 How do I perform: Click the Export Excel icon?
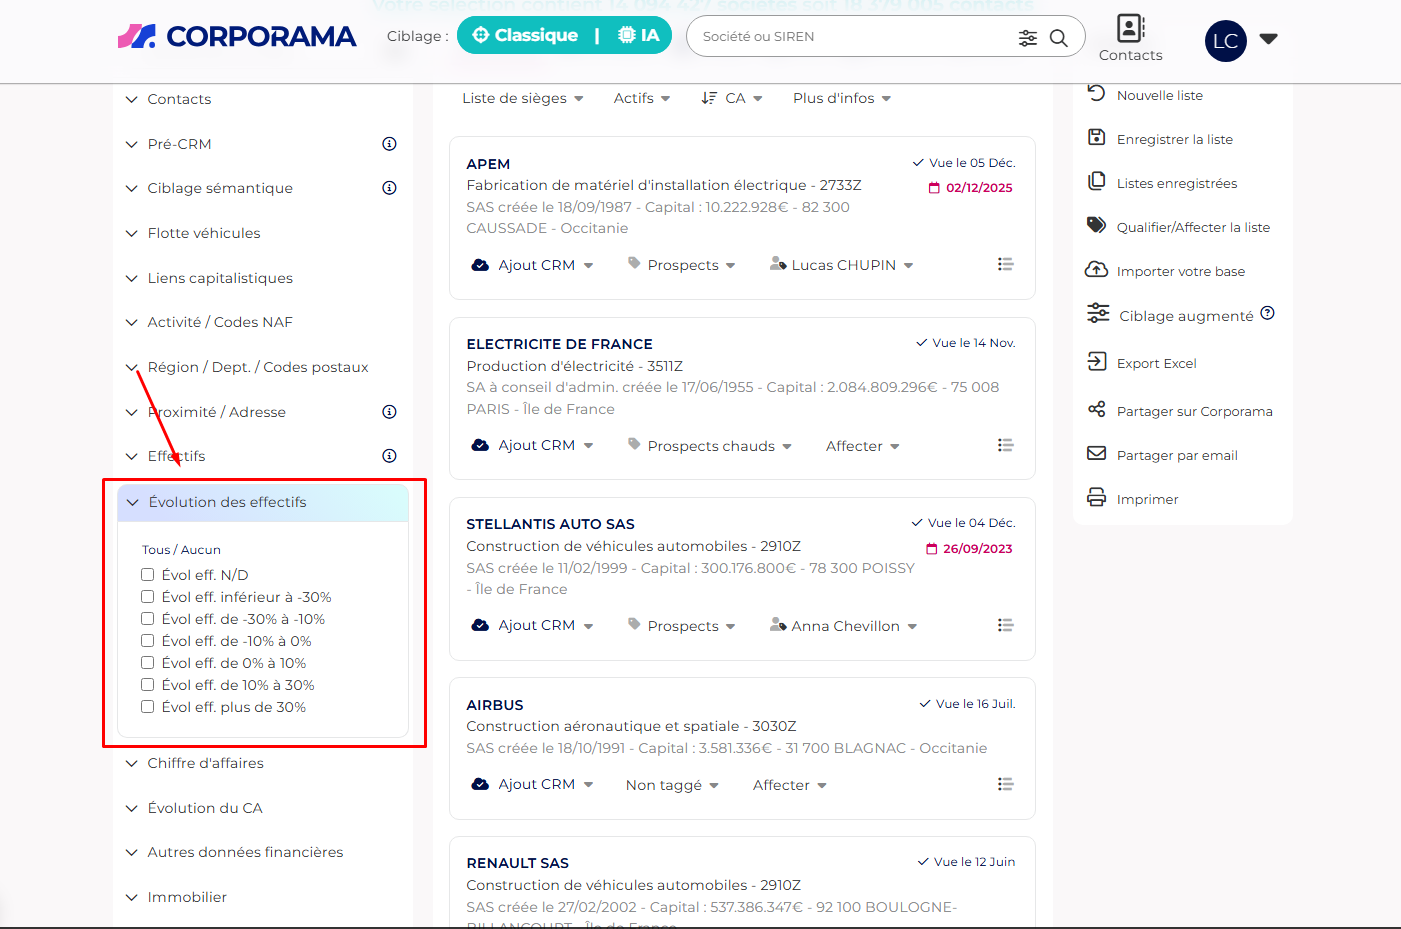1097,362
